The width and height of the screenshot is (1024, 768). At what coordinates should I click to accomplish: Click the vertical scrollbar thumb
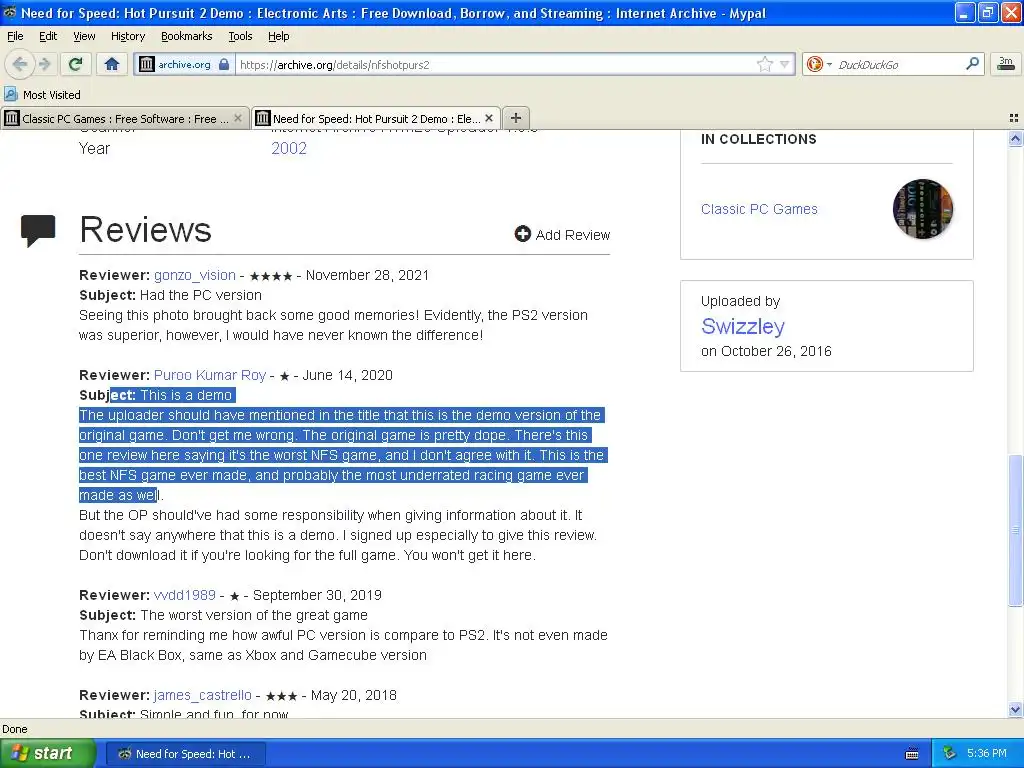[x=1015, y=530]
